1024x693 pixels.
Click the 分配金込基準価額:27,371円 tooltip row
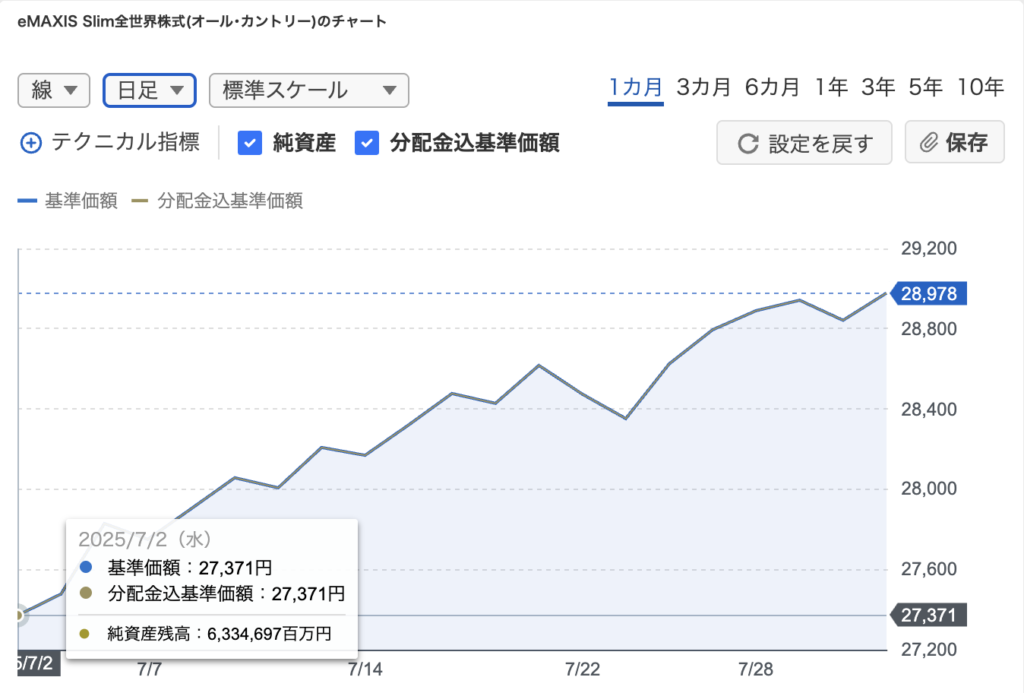pyautogui.click(x=212, y=594)
